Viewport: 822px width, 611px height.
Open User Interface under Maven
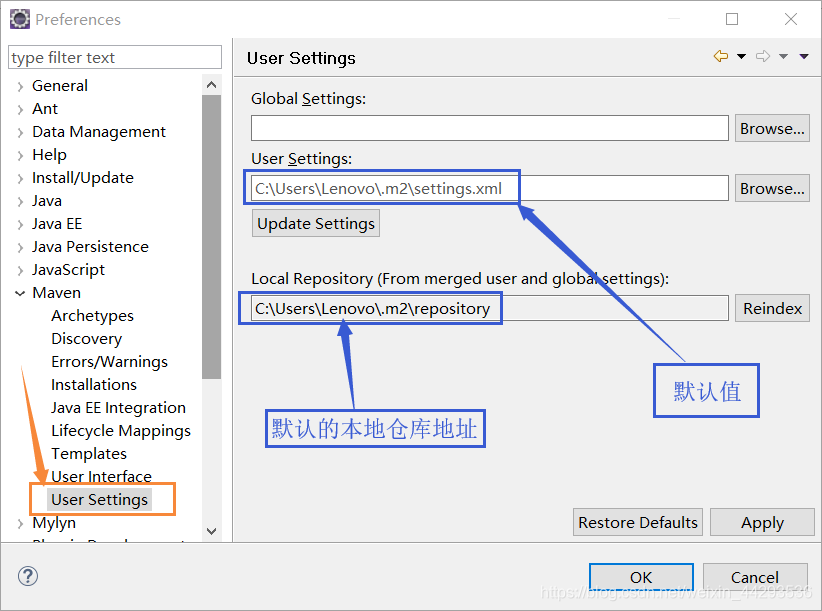101,476
